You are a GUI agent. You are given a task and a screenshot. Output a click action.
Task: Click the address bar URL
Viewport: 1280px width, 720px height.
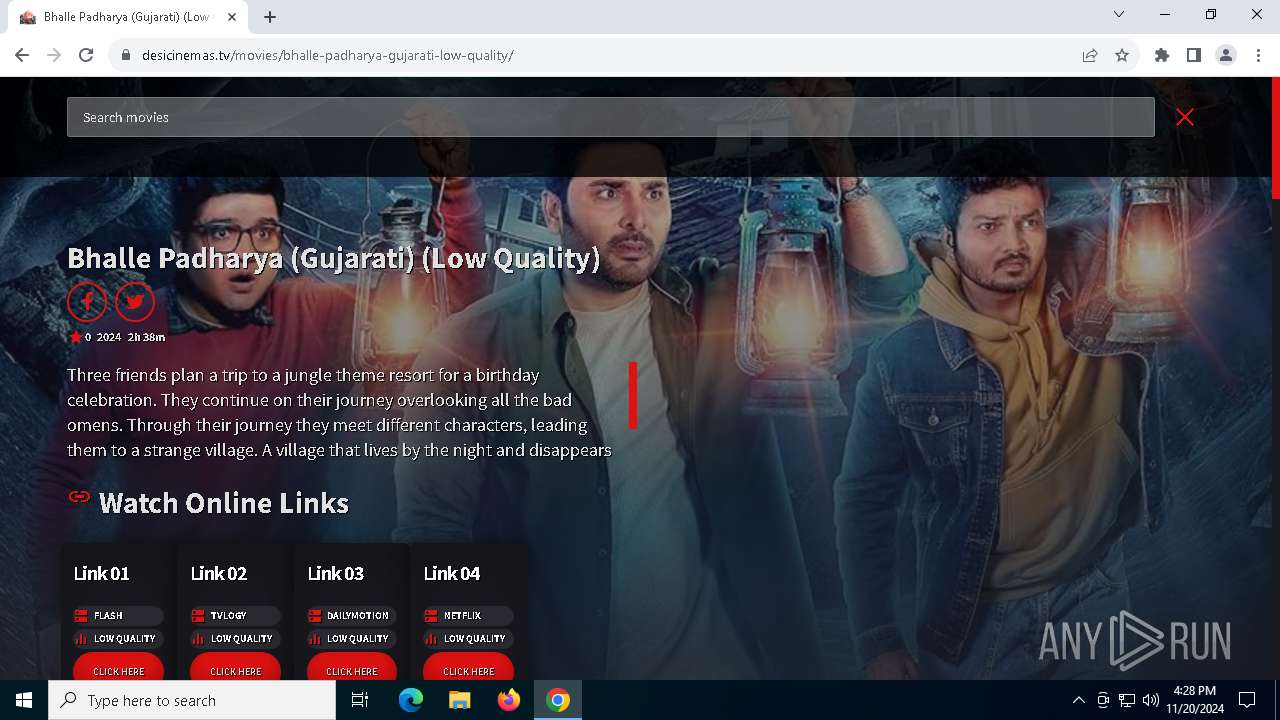point(328,55)
